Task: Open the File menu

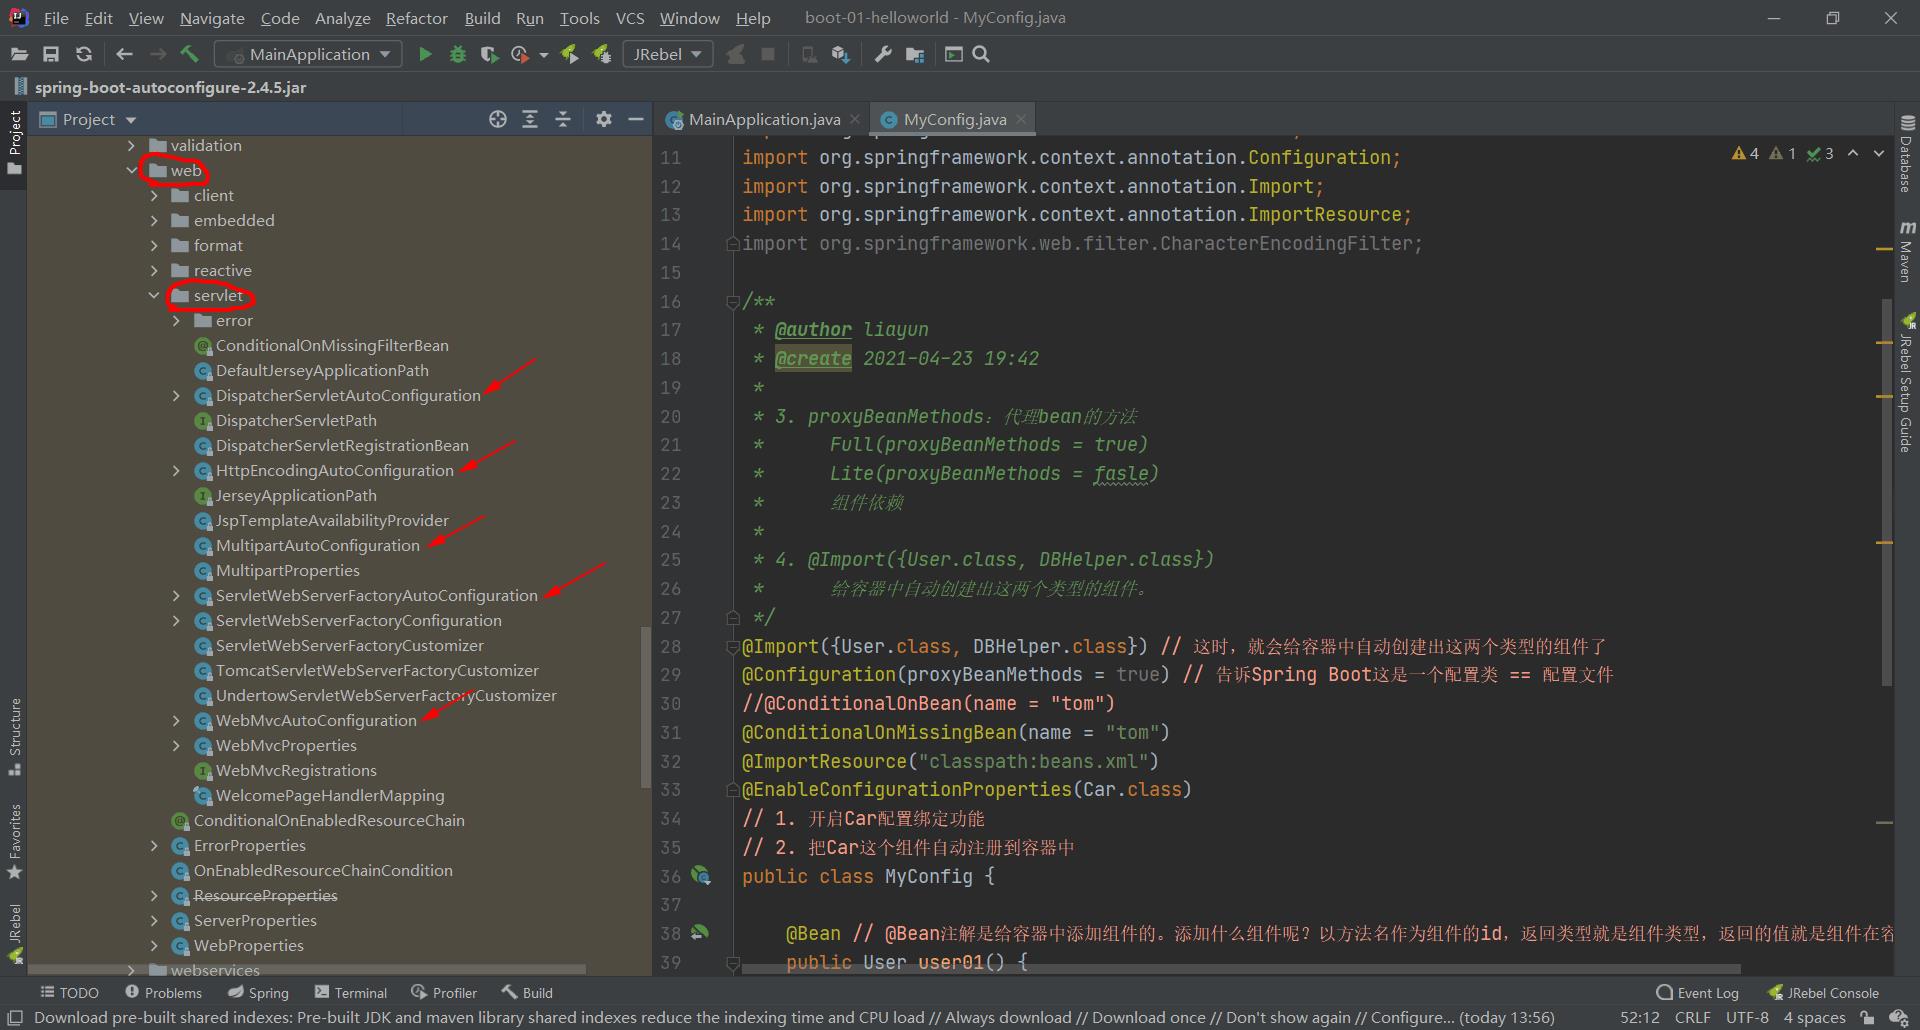Action: [x=56, y=18]
